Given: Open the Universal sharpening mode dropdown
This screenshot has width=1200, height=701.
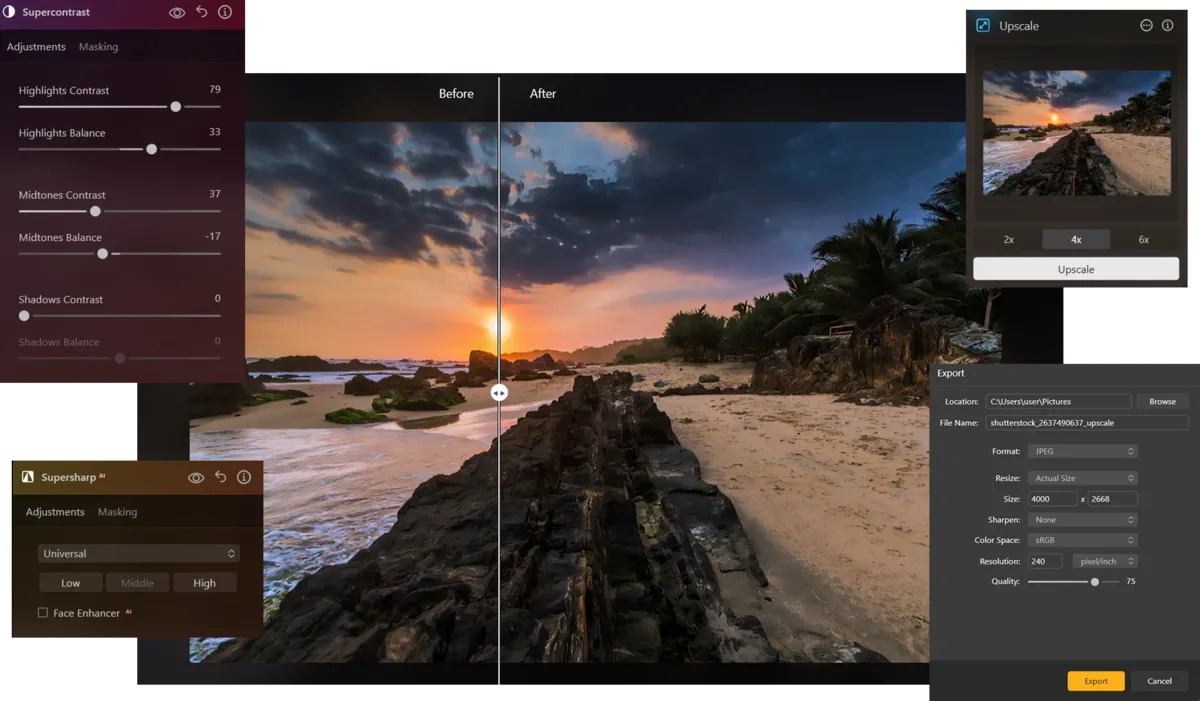Looking at the screenshot, I should (x=138, y=553).
